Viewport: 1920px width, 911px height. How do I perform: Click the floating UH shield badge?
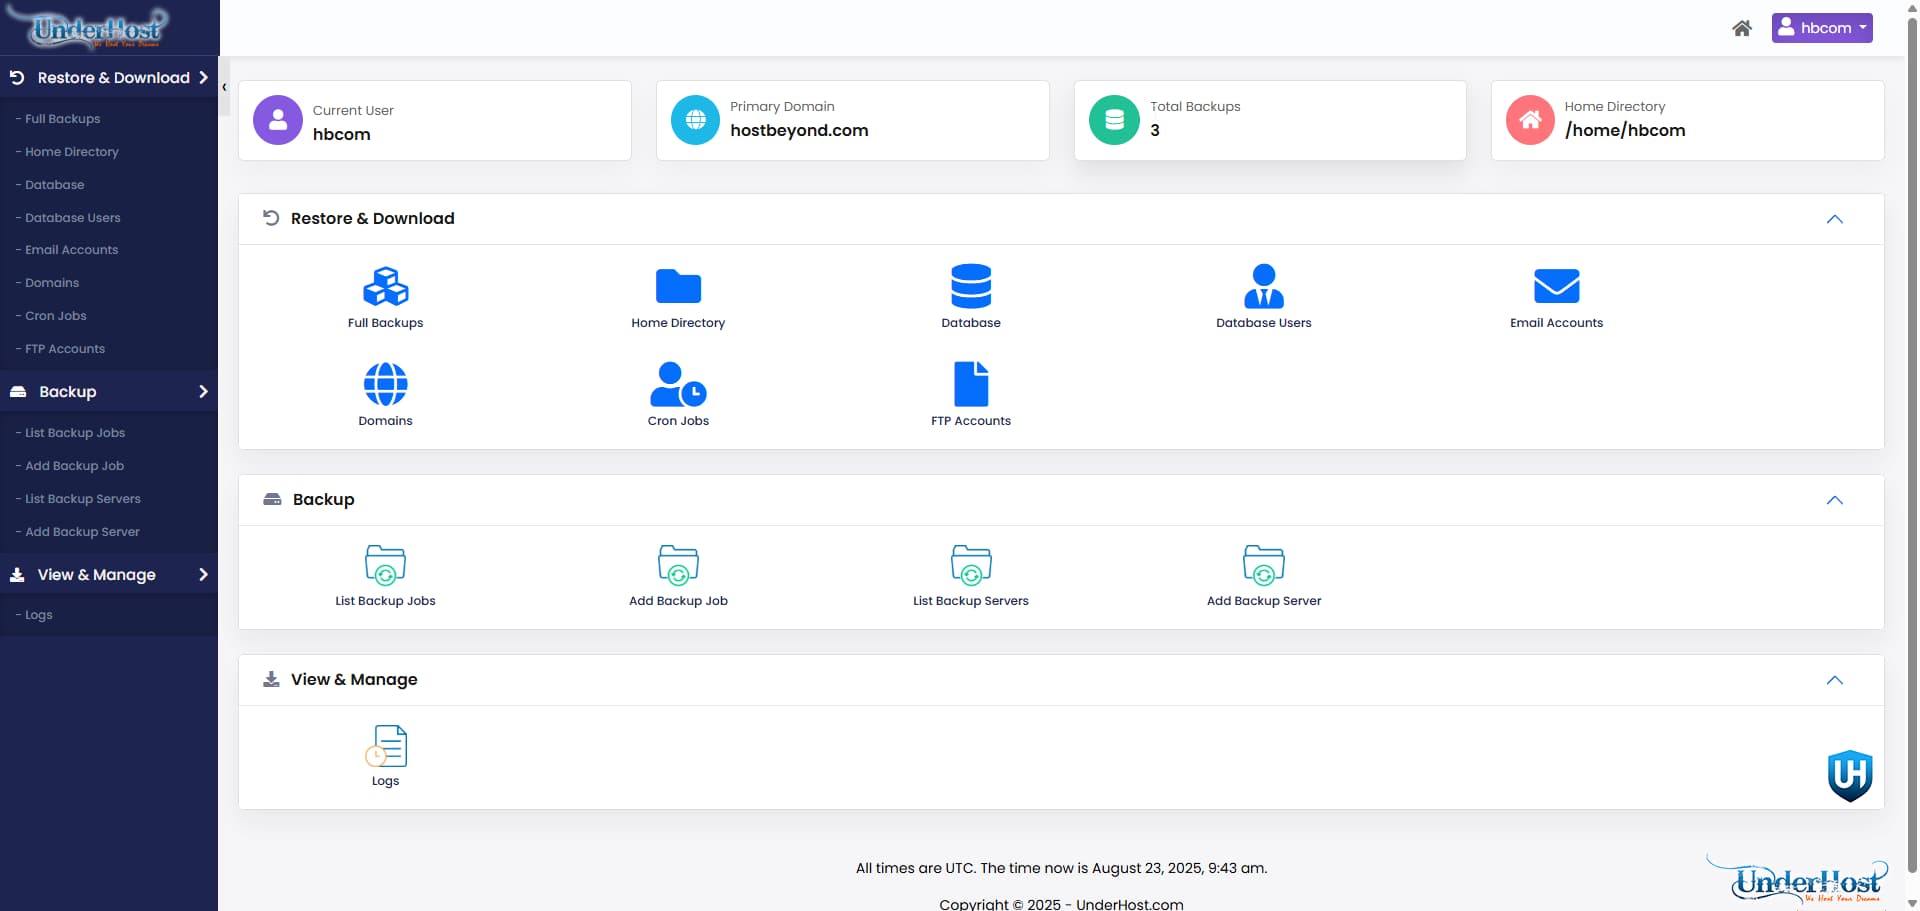[x=1849, y=775]
